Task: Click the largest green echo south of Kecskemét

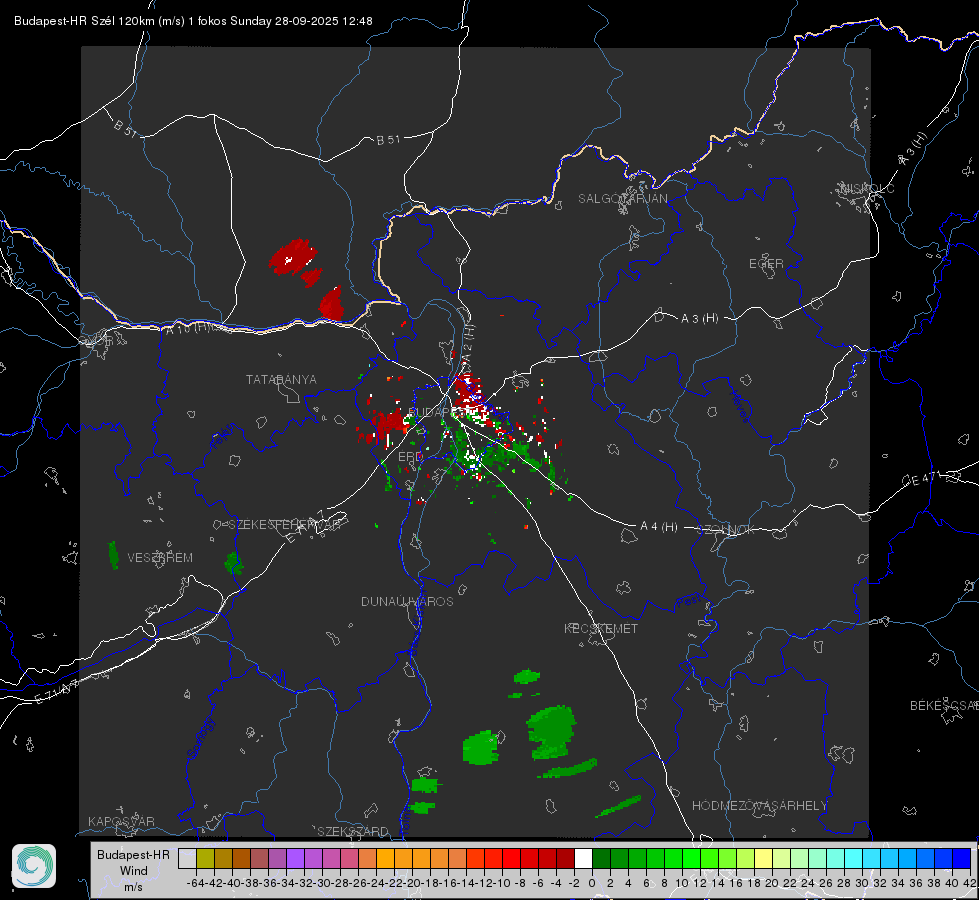Action: point(551,731)
